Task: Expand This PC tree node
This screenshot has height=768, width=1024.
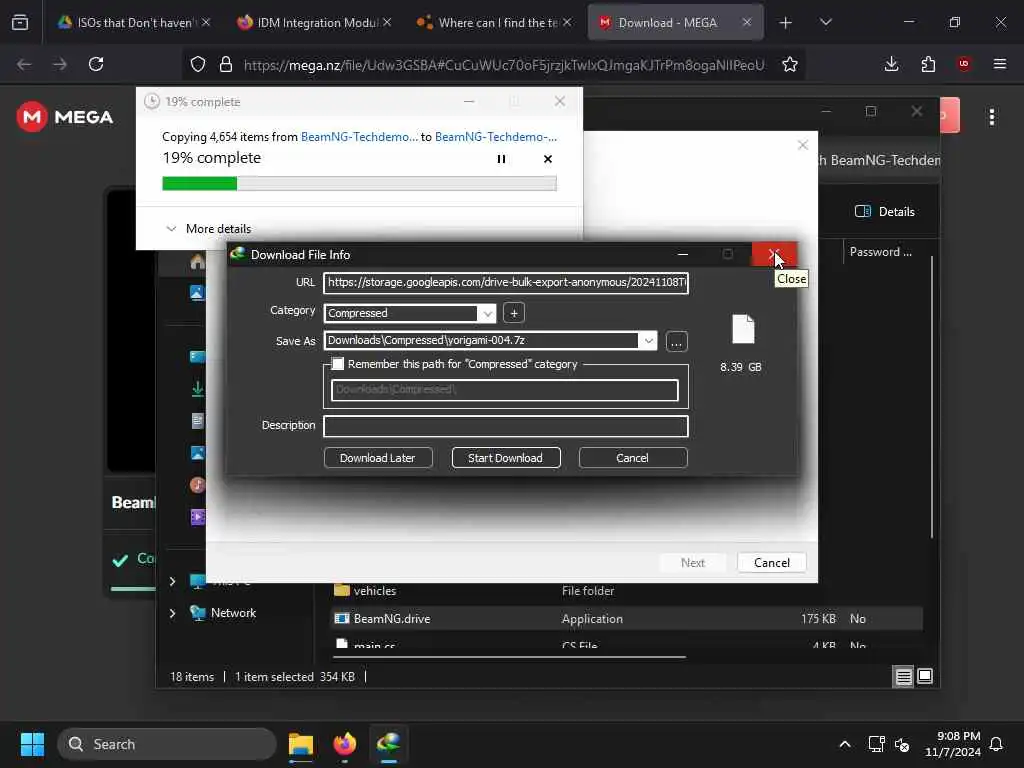Action: pos(172,581)
